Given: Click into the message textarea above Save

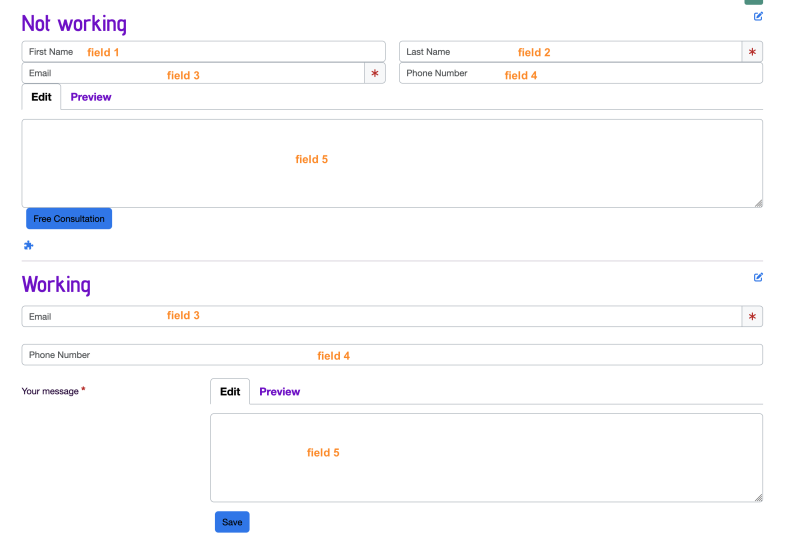Looking at the screenshot, I should click(486, 458).
